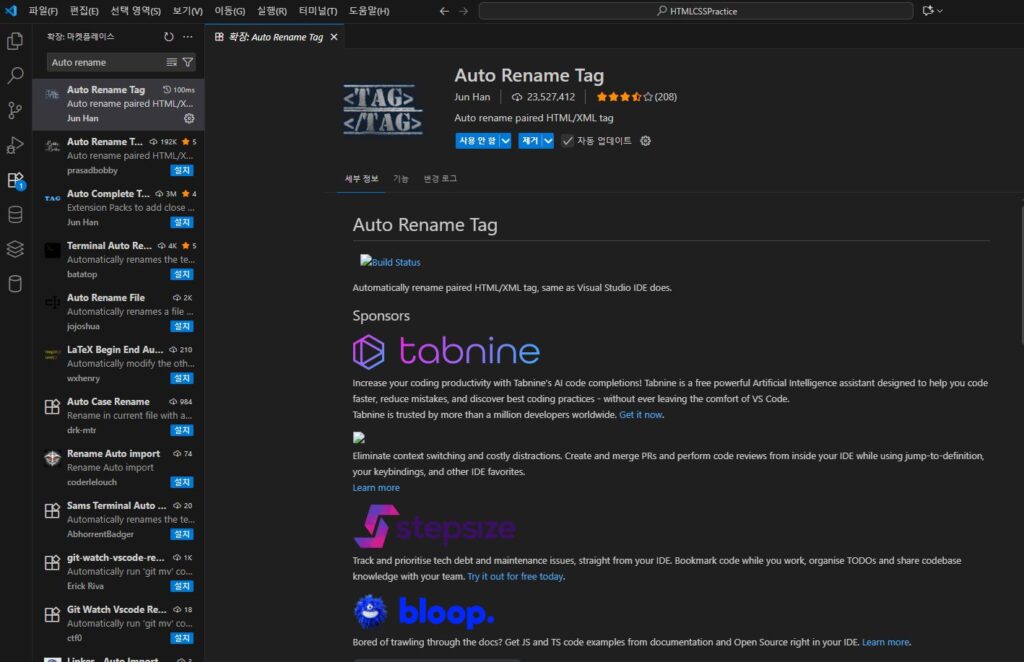Open the extension management gear beside 자동 업데이트
This screenshot has width=1024, height=662.
click(x=645, y=141)
